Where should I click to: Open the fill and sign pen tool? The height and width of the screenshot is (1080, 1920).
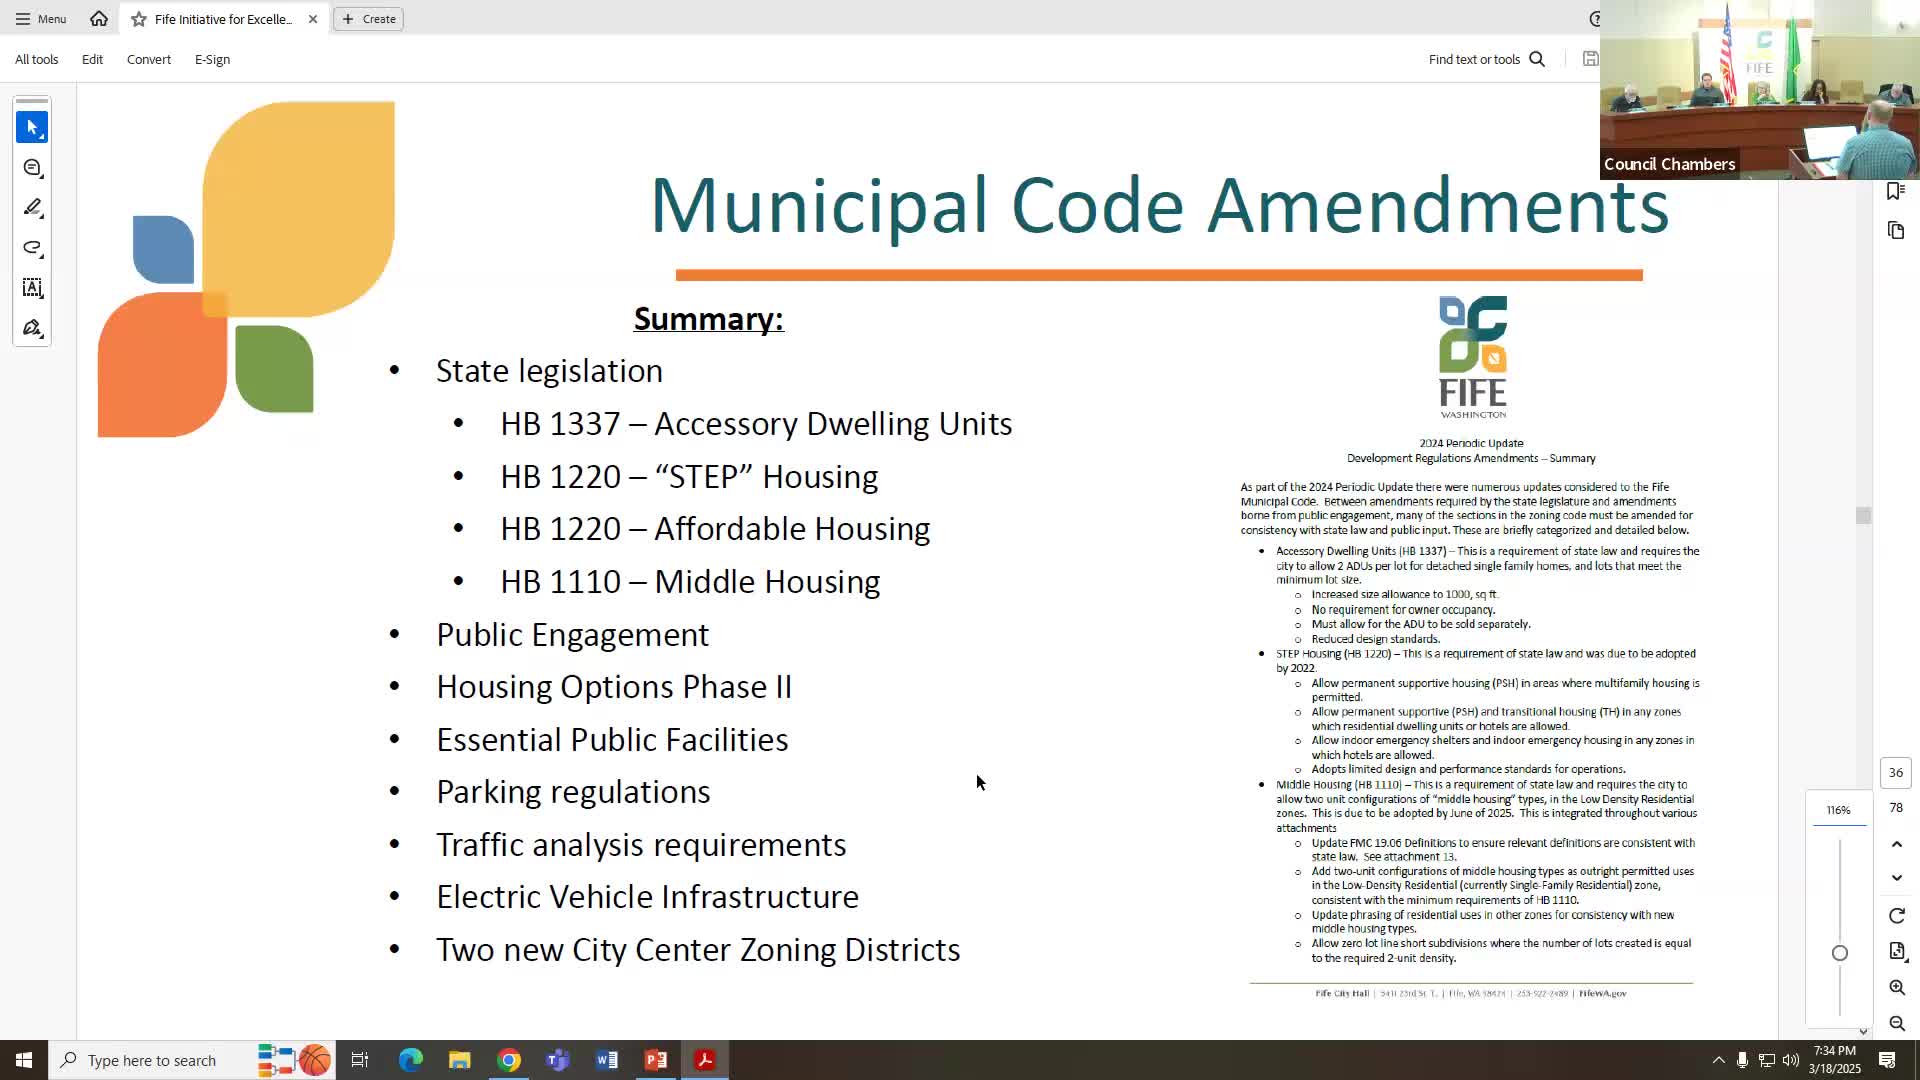coord(32,328)
